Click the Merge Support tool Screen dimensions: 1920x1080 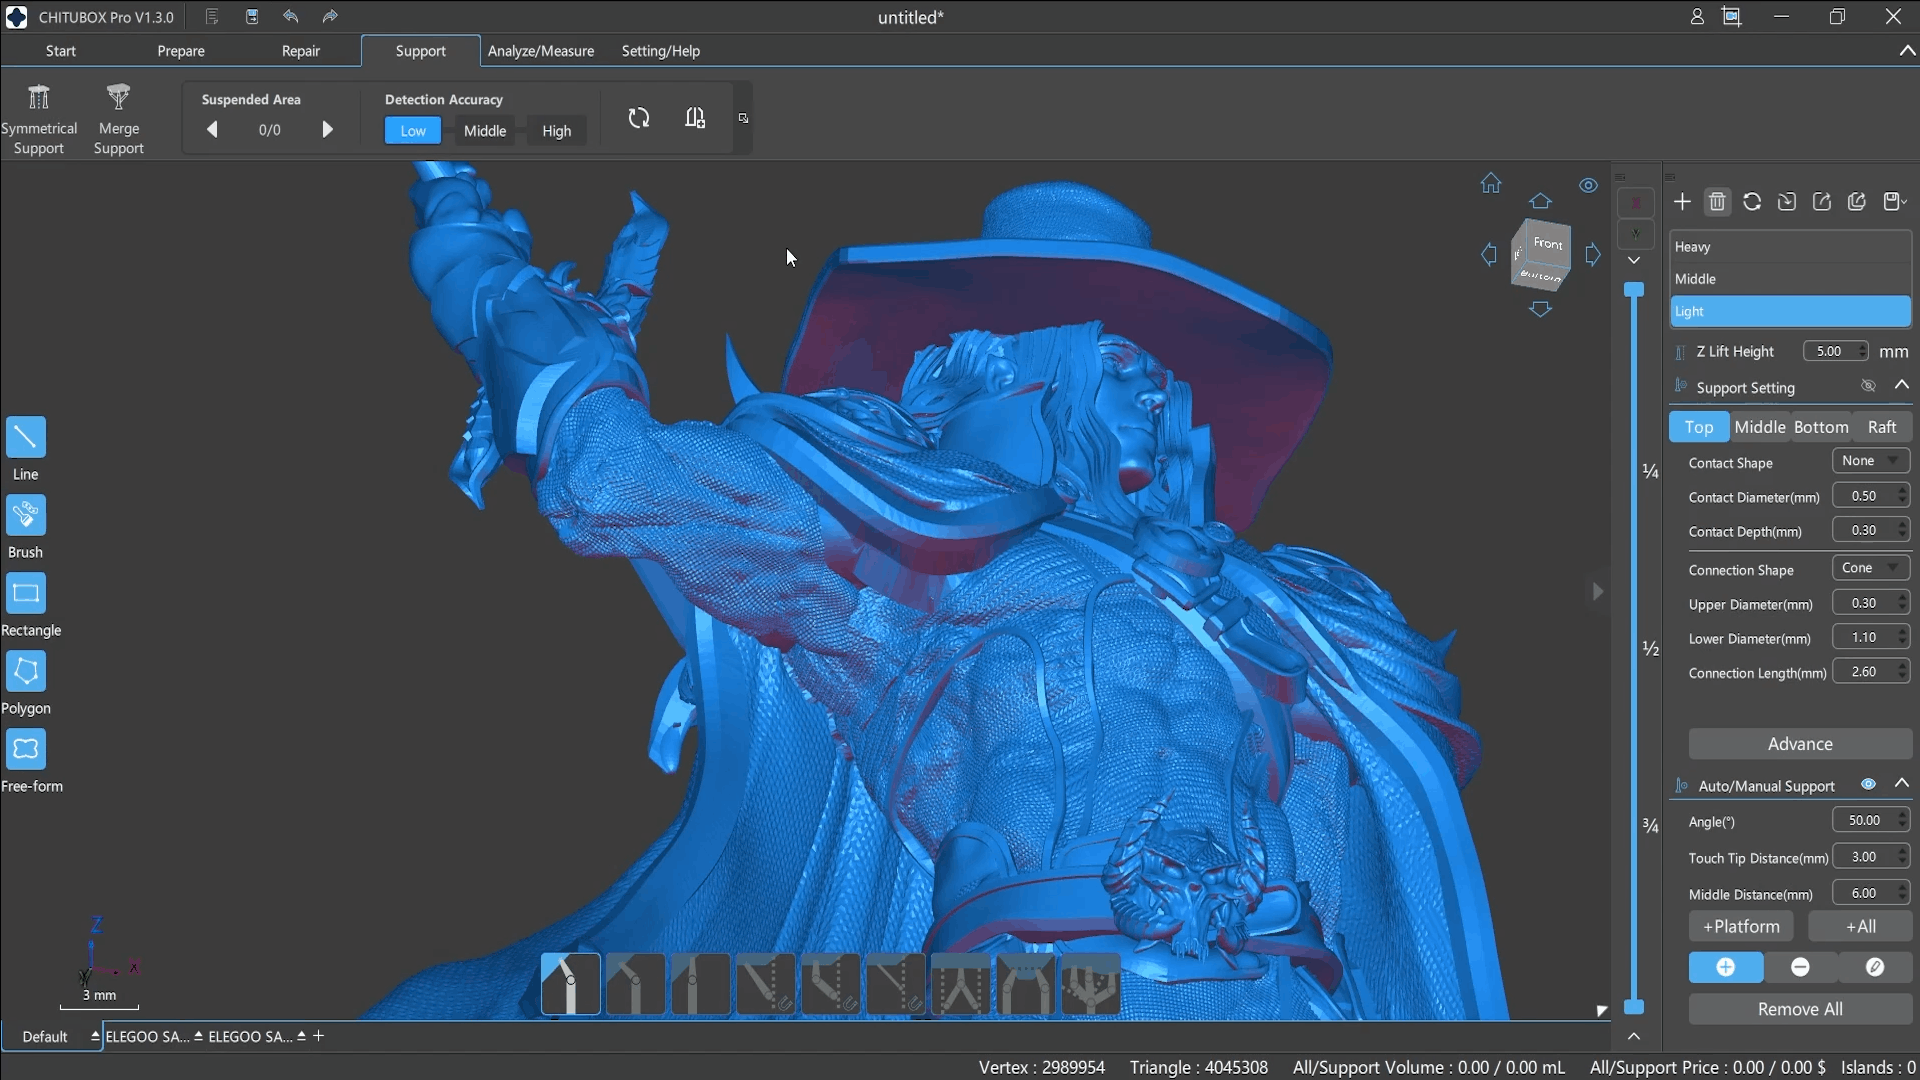[x=119, y=119]
